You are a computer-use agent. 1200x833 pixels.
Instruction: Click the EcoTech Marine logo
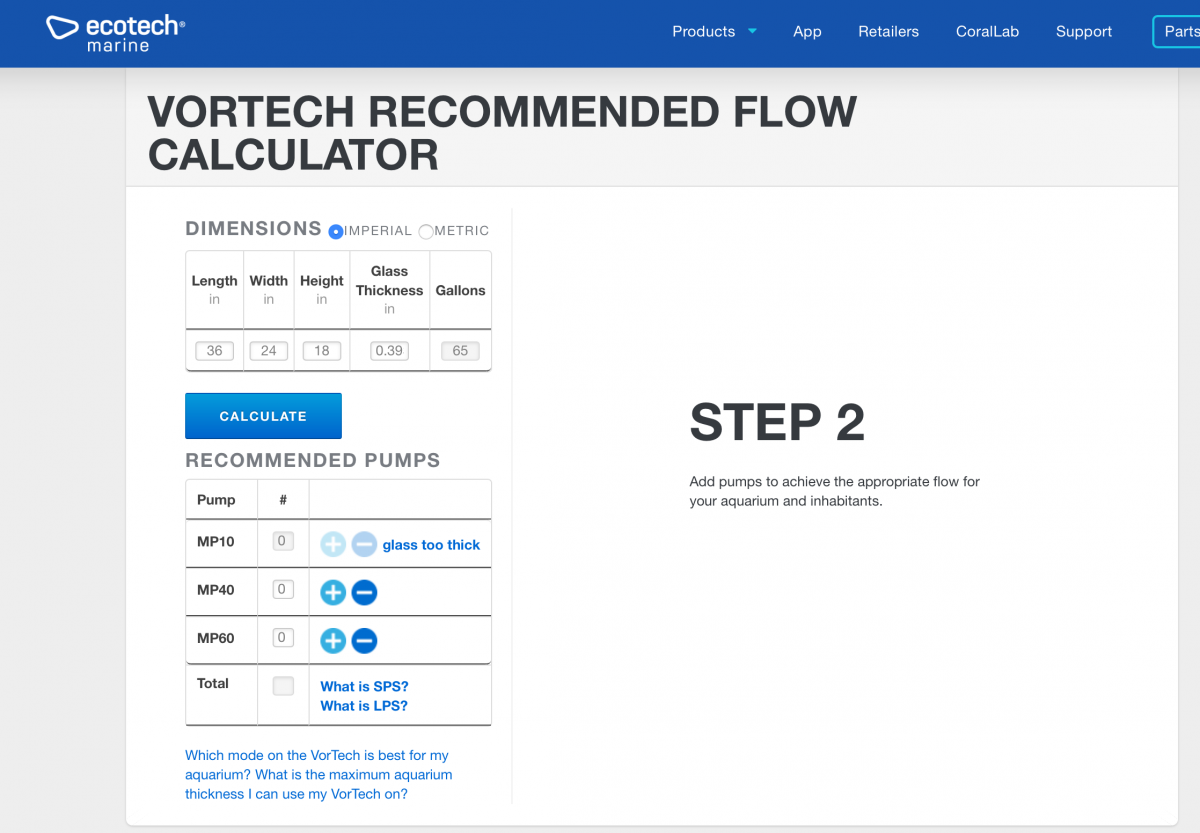(115, 32)
